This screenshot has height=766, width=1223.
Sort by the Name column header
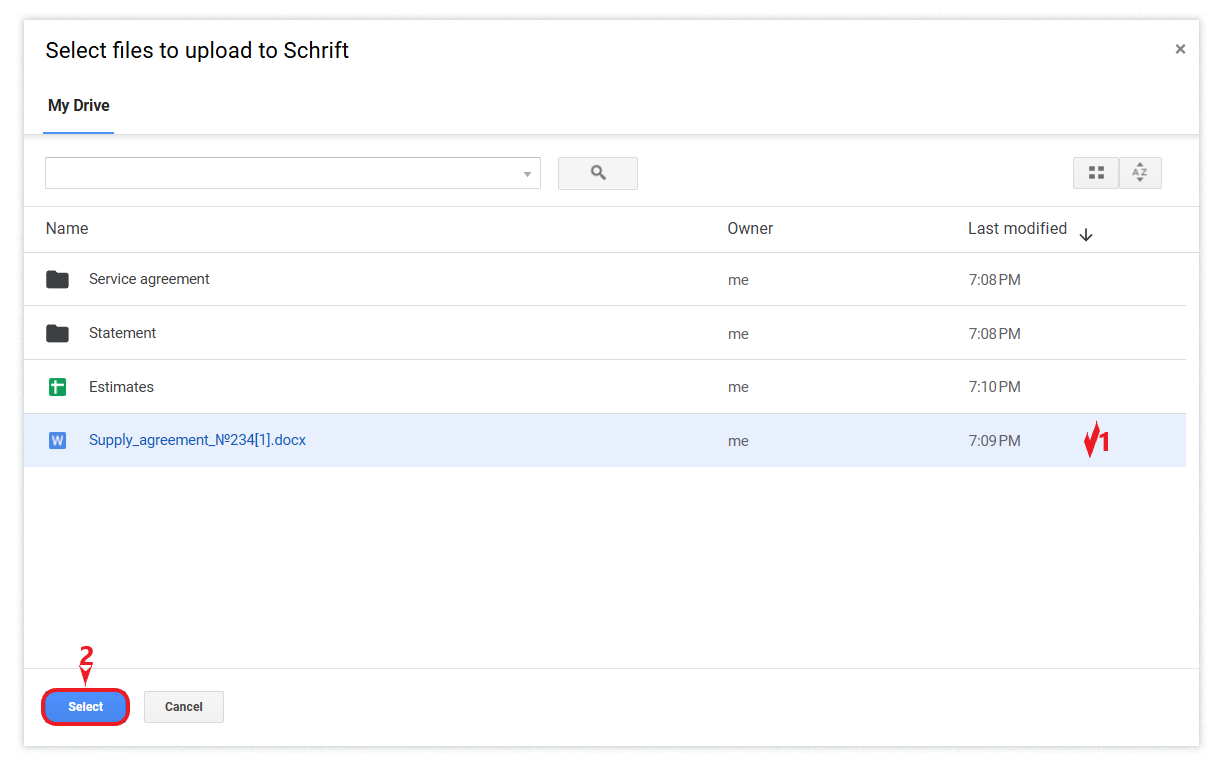click(x=67, y=229)
